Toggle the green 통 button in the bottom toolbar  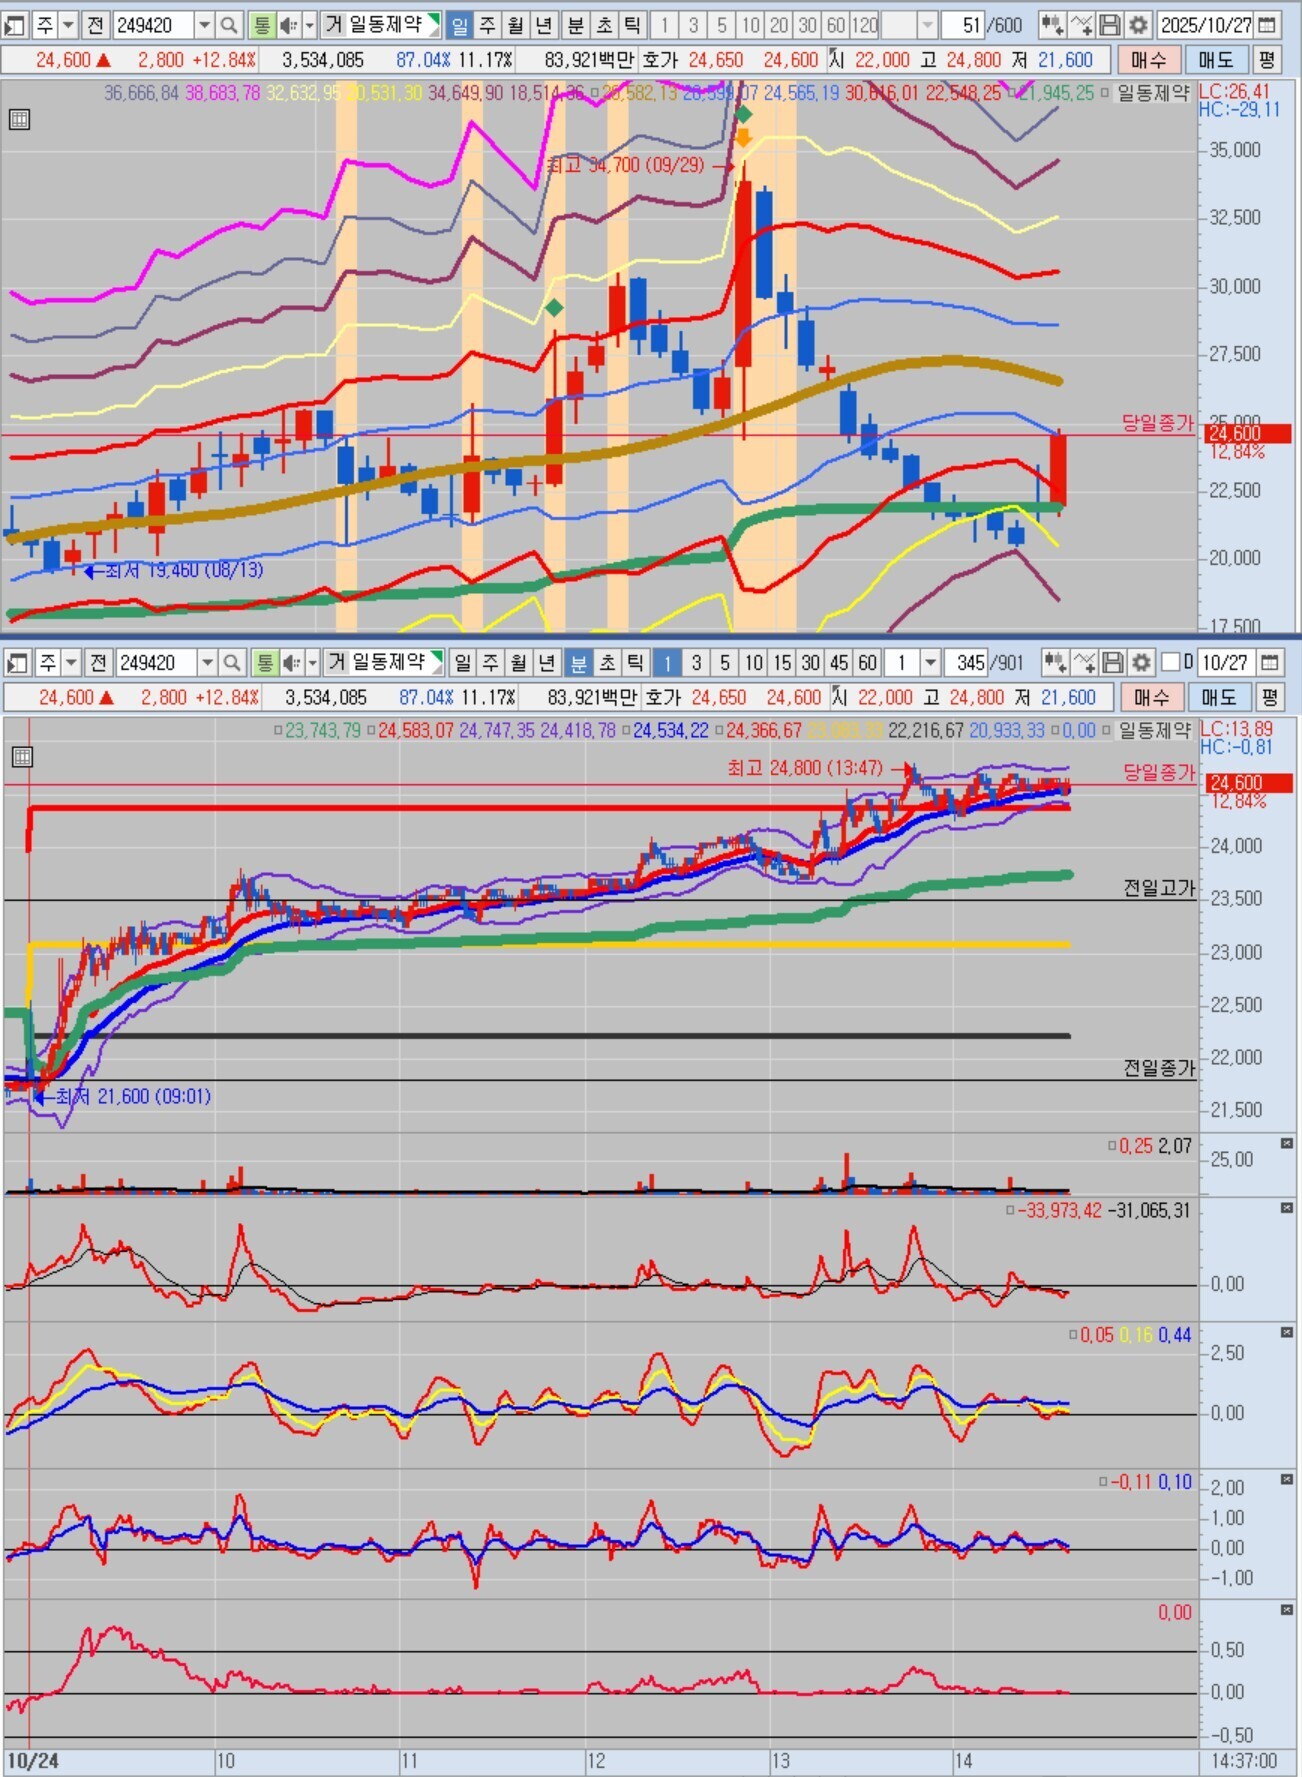[x=264, y=662]
